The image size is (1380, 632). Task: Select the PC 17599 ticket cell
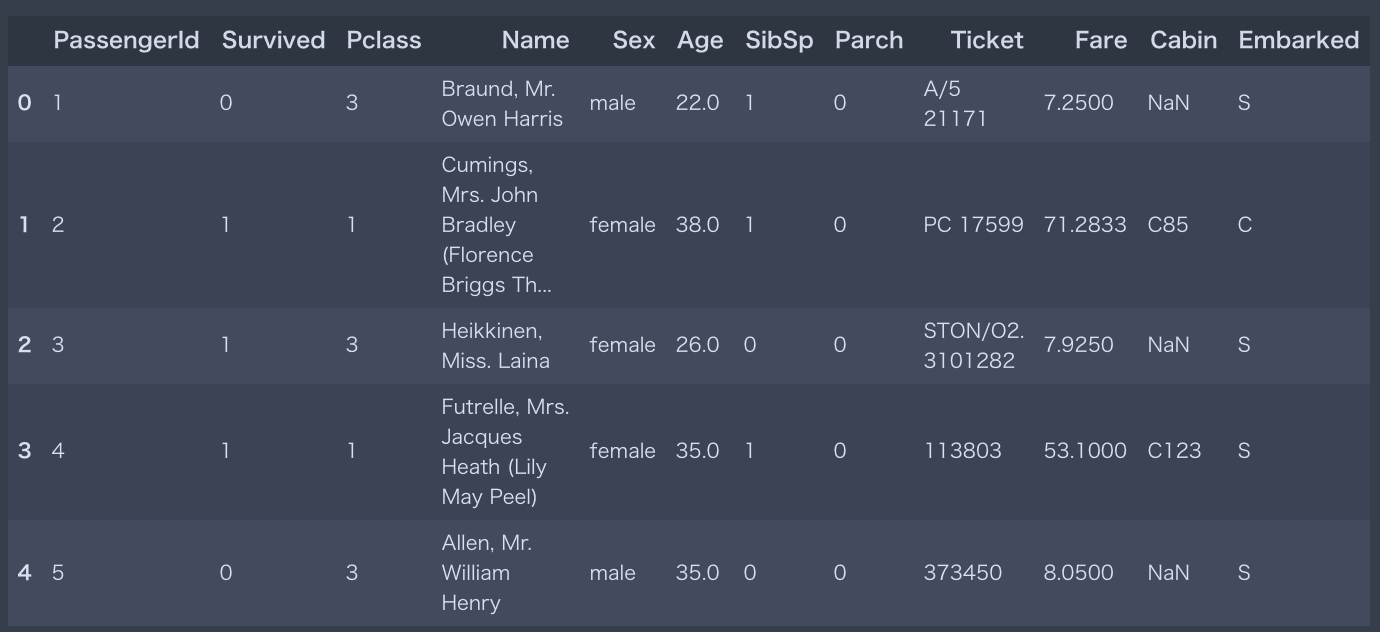click(x=973, y=225)
